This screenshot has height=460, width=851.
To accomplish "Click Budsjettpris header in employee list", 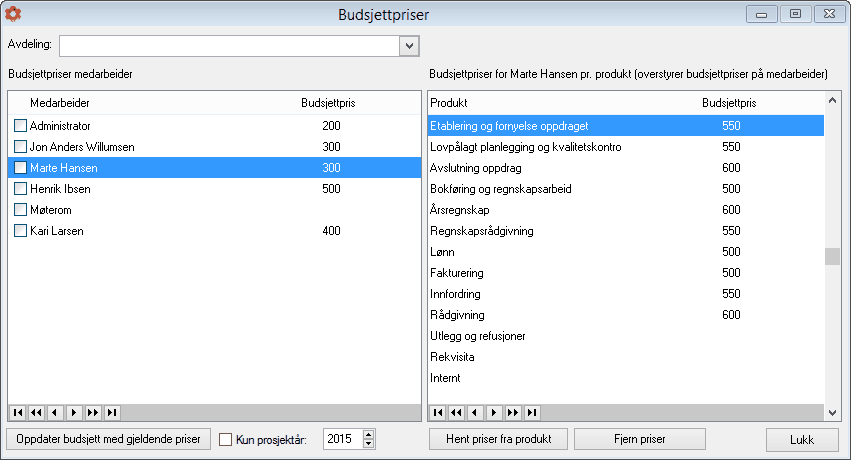I will tap(328, 103).
